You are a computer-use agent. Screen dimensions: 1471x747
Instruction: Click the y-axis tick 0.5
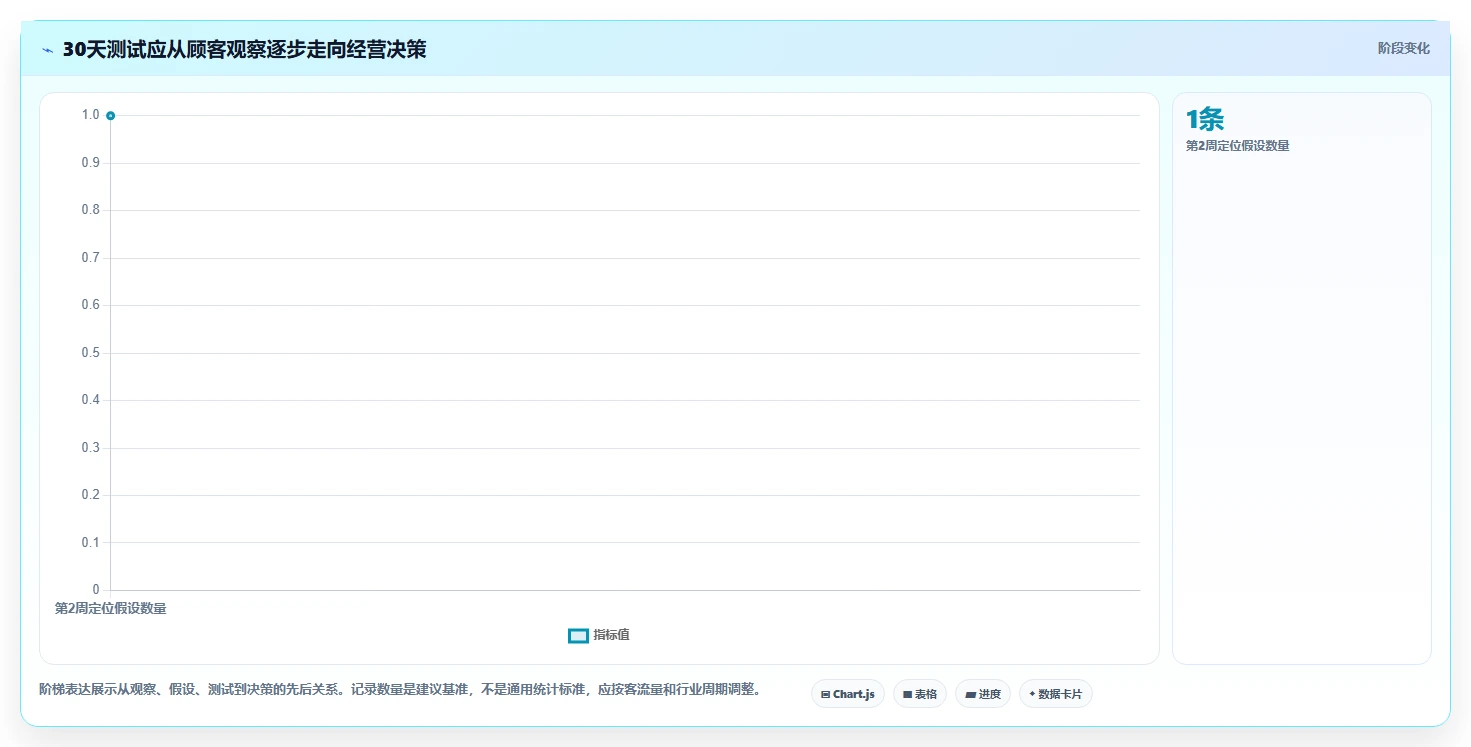[90, 353]
